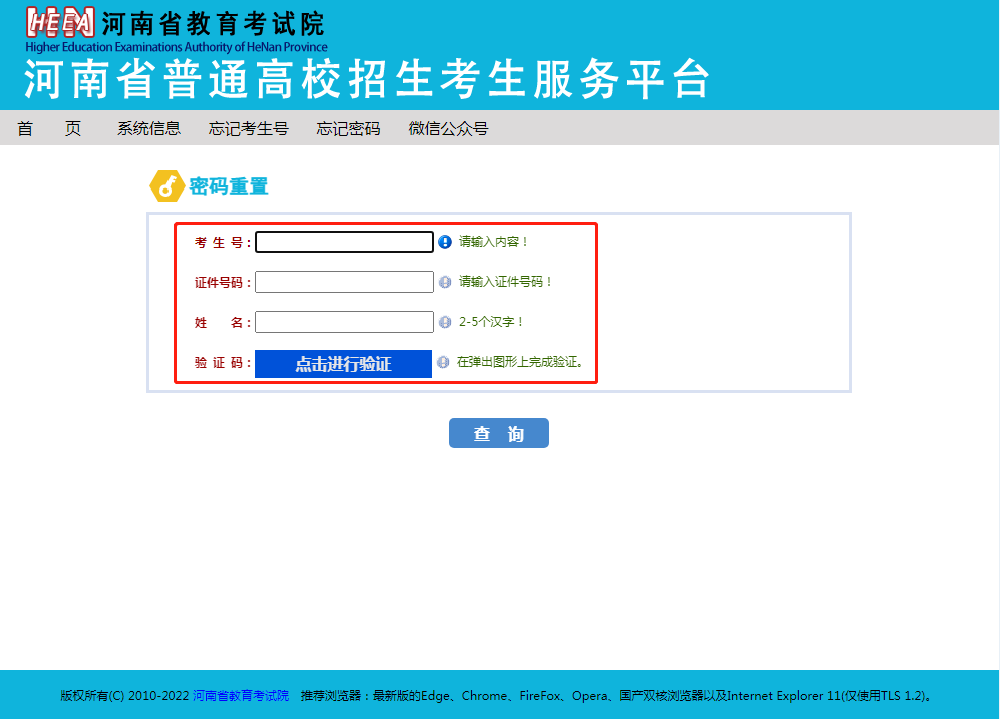Click the HEEA logo in the header
Viewport: 1000px width, 719px height.
pos(60,23)
